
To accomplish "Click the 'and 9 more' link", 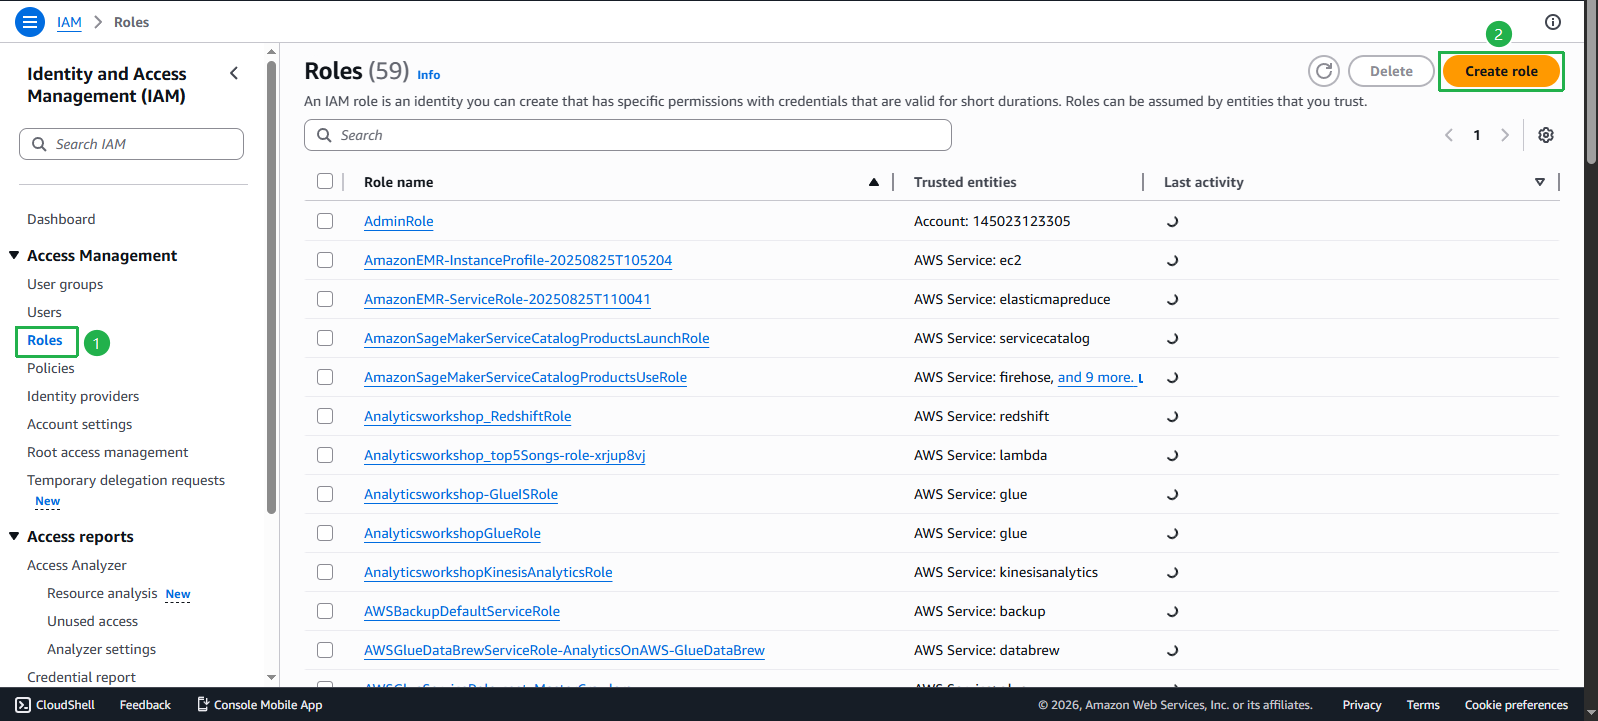I will 1096,377.
